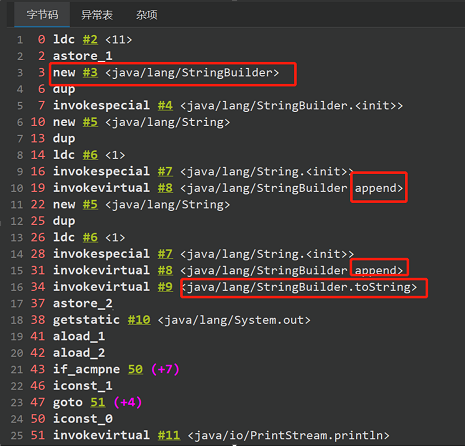Click the if_acmpne opcode text
Screen dimensions: 465x446
[86, 369]
